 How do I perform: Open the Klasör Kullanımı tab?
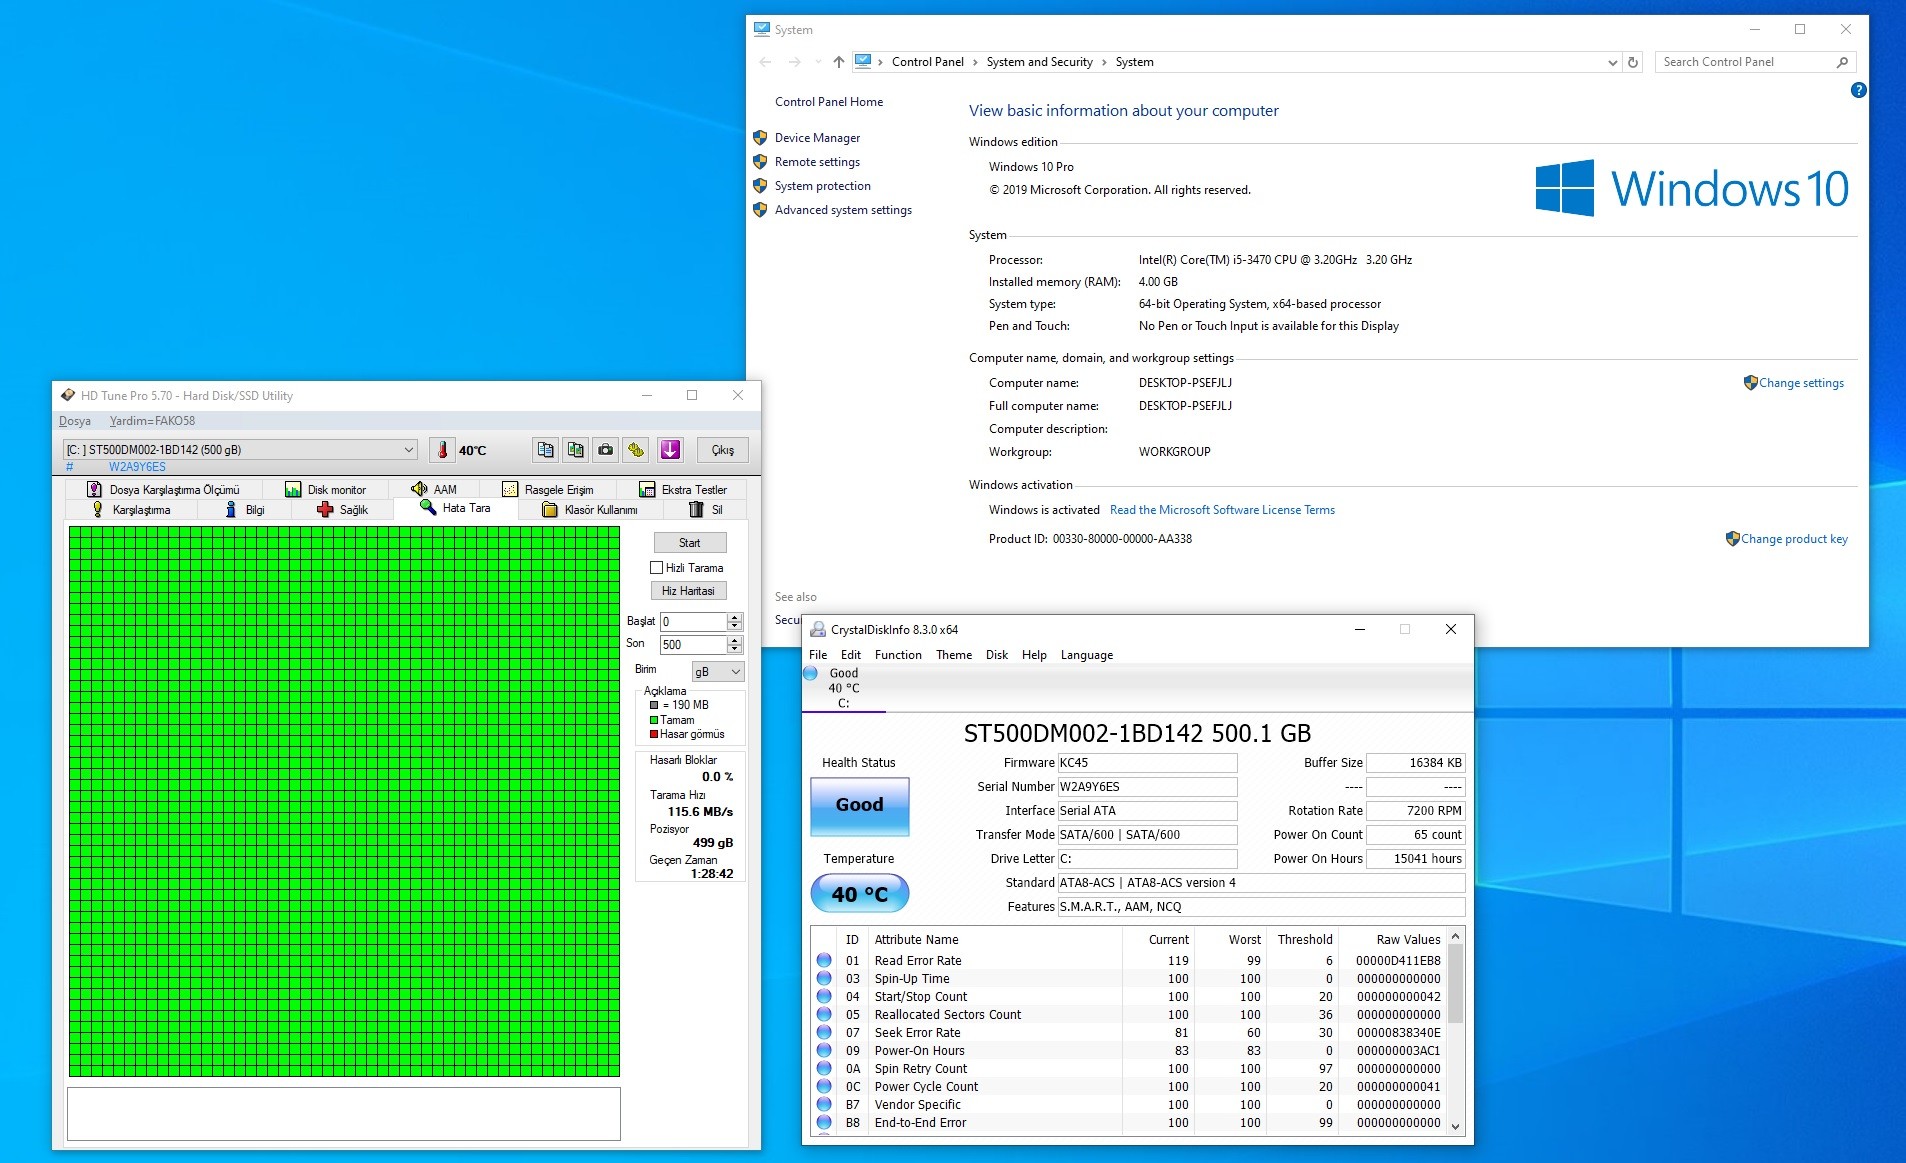(590, 509)
